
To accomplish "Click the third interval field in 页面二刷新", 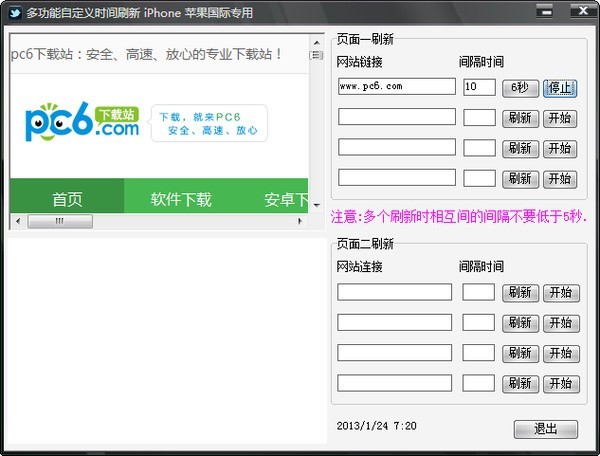I will tap(479, 353).
